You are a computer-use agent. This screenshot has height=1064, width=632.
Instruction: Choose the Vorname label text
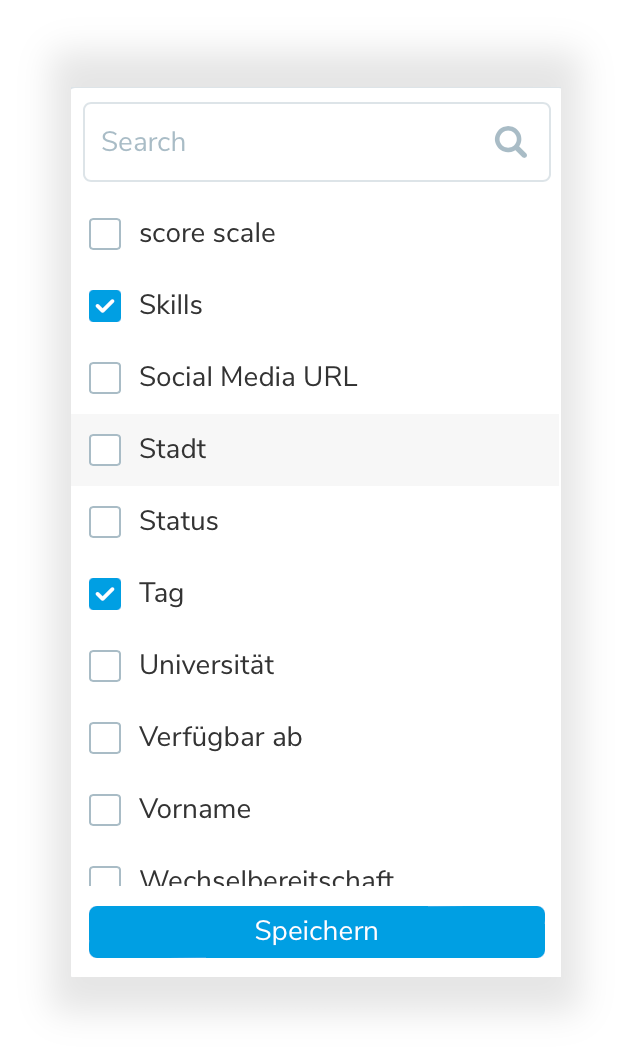pyautogui.click(x=195, y=809)
